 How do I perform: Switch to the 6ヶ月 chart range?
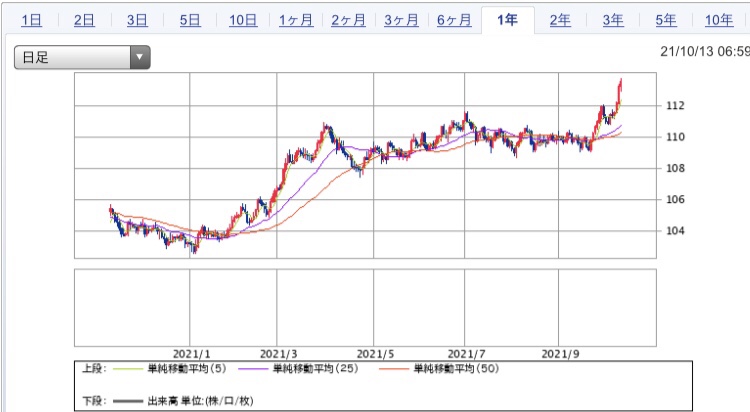point(454,20)
